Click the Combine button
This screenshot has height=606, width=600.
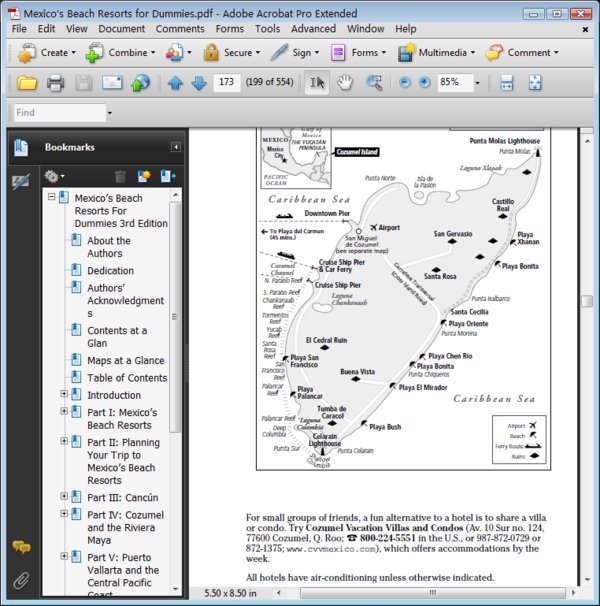[125, 53]
